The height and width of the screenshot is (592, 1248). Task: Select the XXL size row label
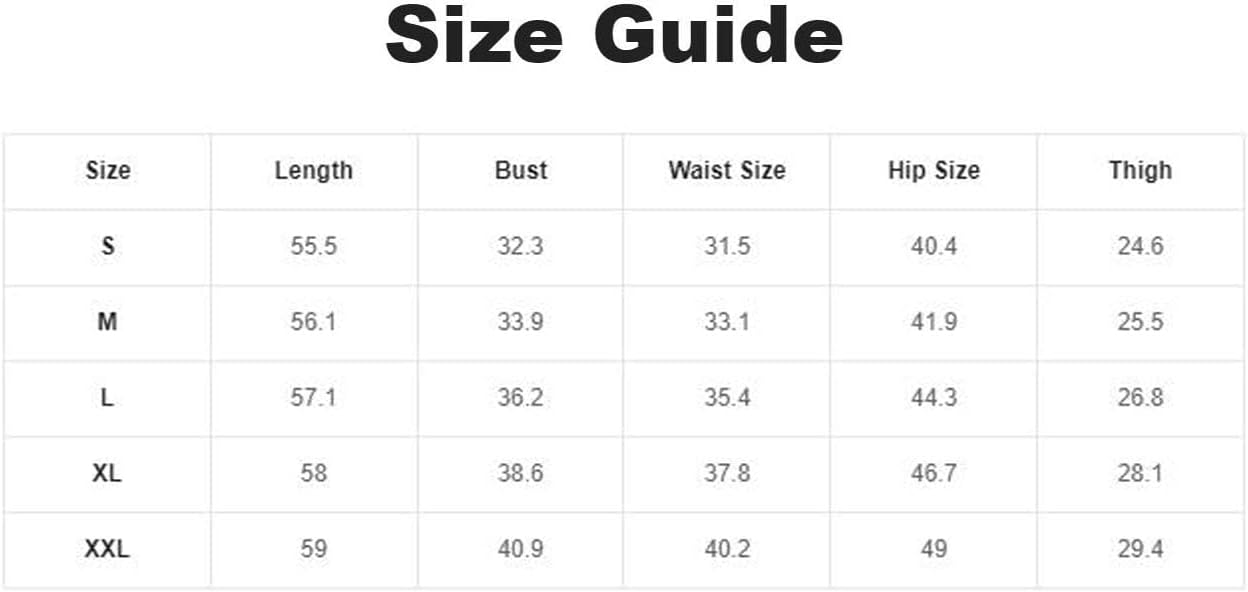(x=107, y=549)
